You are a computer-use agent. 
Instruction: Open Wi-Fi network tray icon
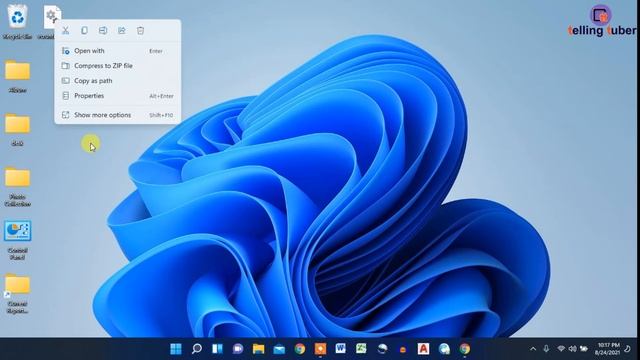(x=561, y=349)
